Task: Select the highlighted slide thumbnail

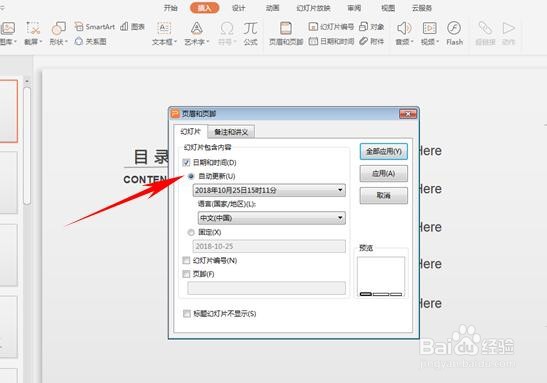Action: [8, 111]
